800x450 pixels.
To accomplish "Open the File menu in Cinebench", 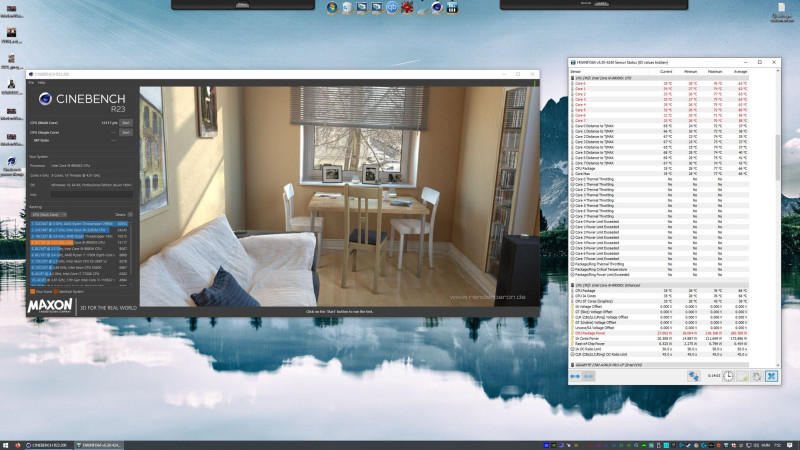I will coord(31,82).
